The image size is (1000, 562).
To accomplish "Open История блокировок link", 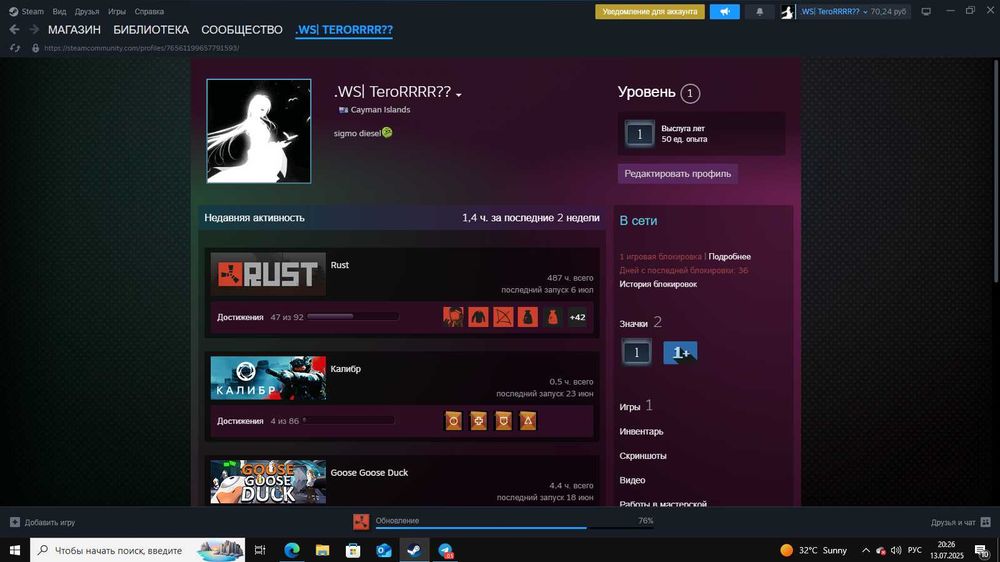I will (x=658, y=284).
